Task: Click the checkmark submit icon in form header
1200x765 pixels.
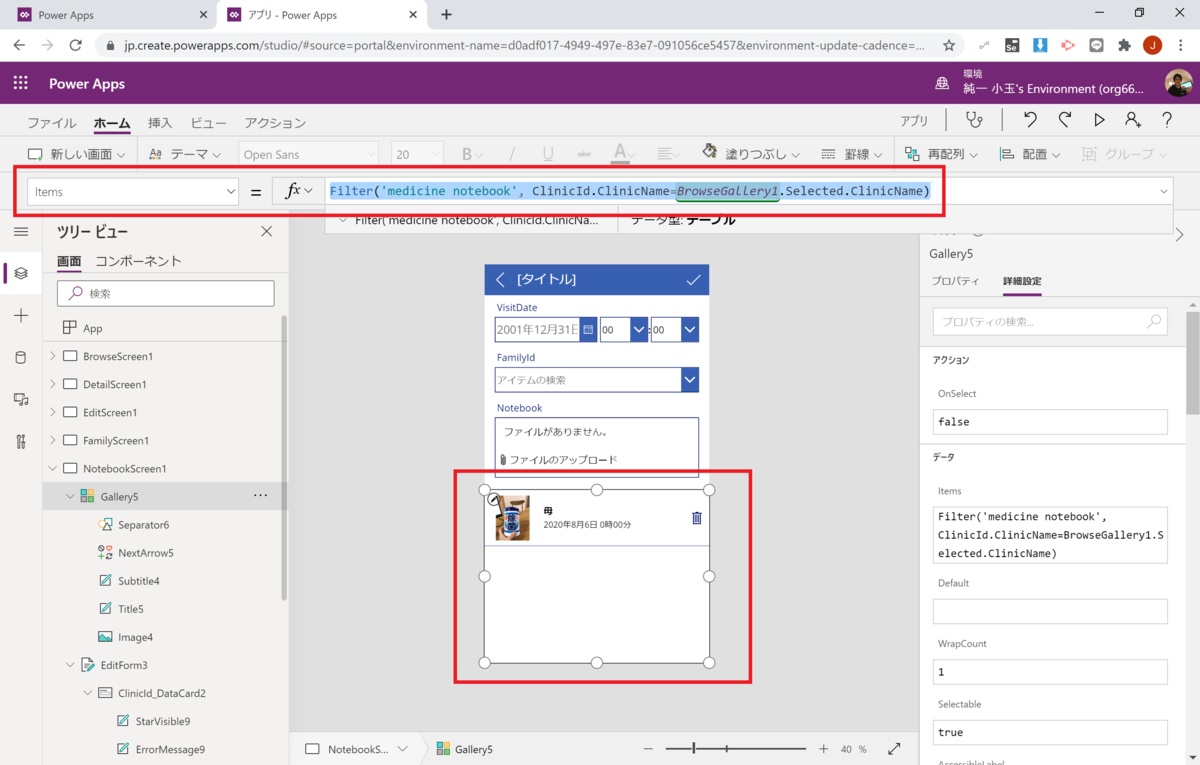Action: coord(693,280)
